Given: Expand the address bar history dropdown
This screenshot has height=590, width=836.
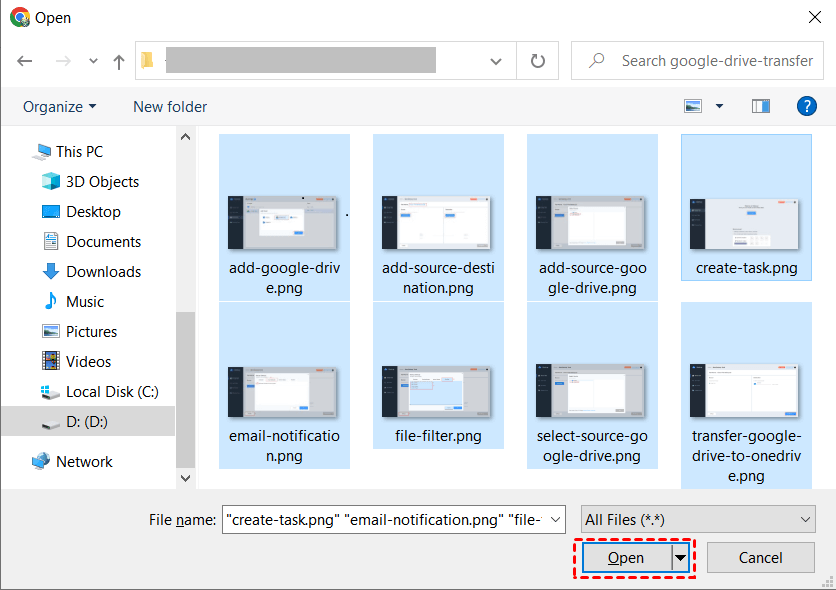Looking at the screenshot, I should coord(496,60).
